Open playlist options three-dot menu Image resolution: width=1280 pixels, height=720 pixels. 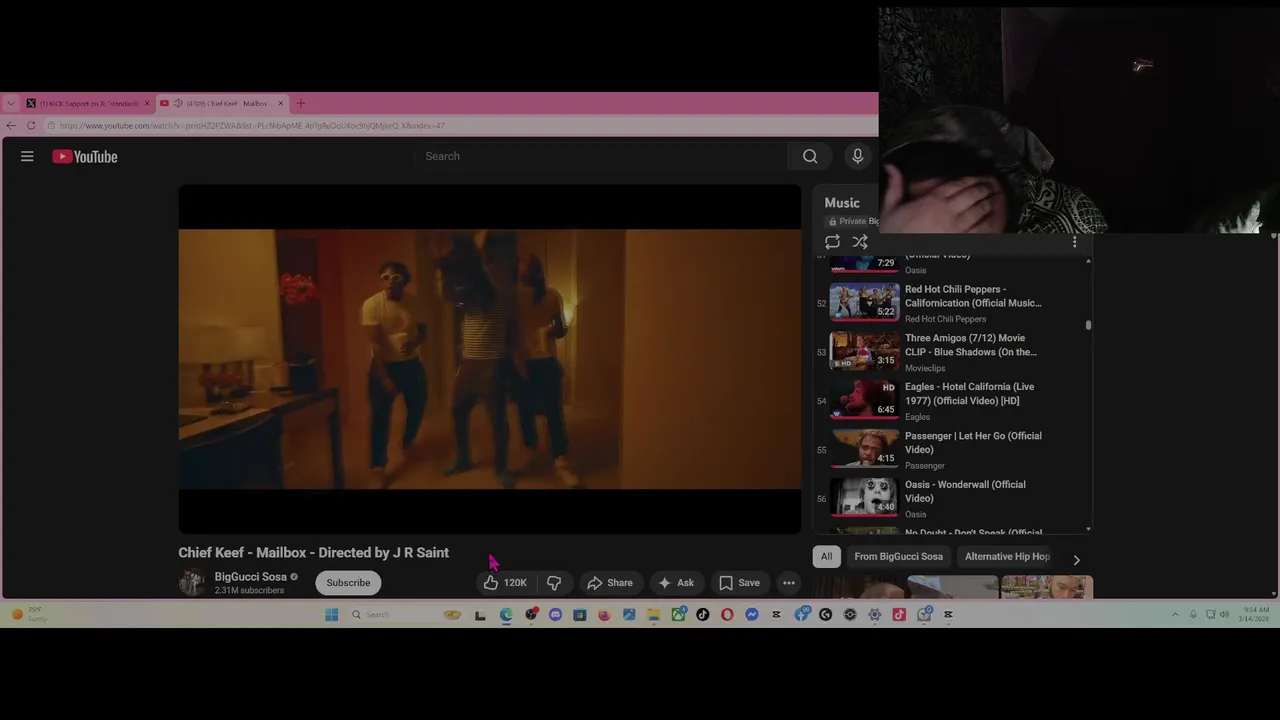click(1075, 242)
